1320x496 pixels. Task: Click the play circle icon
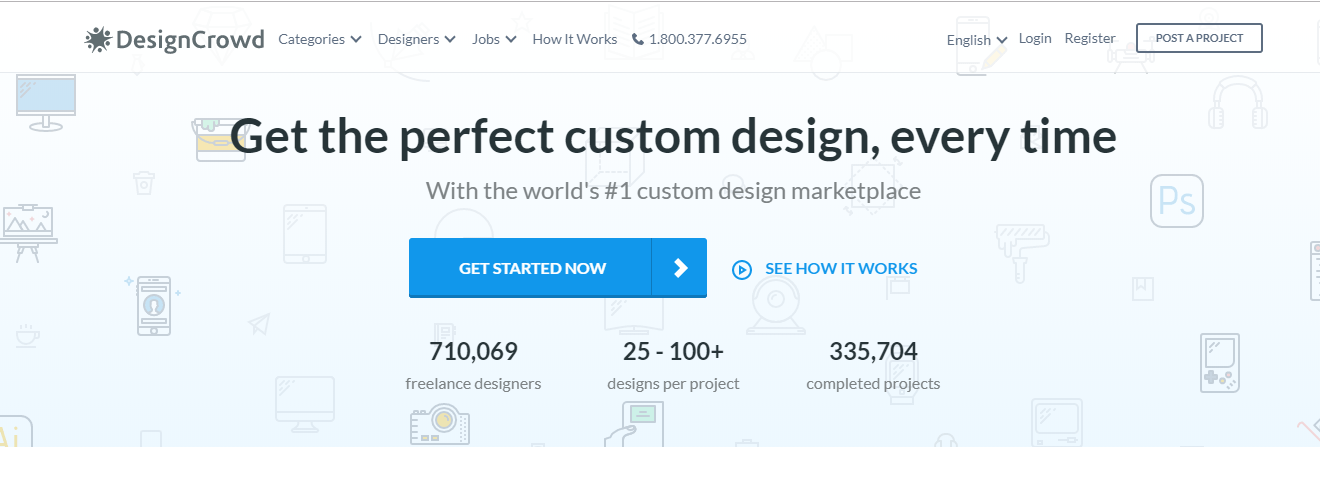coord(741,269)
